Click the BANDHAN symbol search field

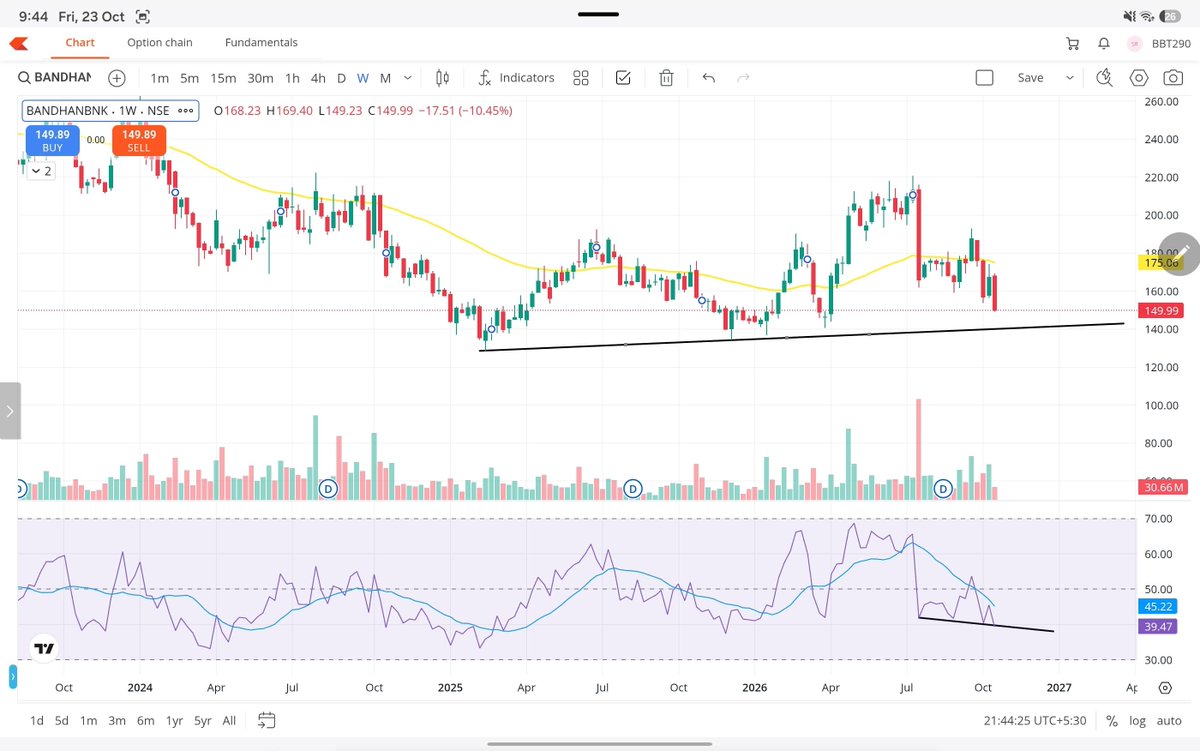coord(55,78)
